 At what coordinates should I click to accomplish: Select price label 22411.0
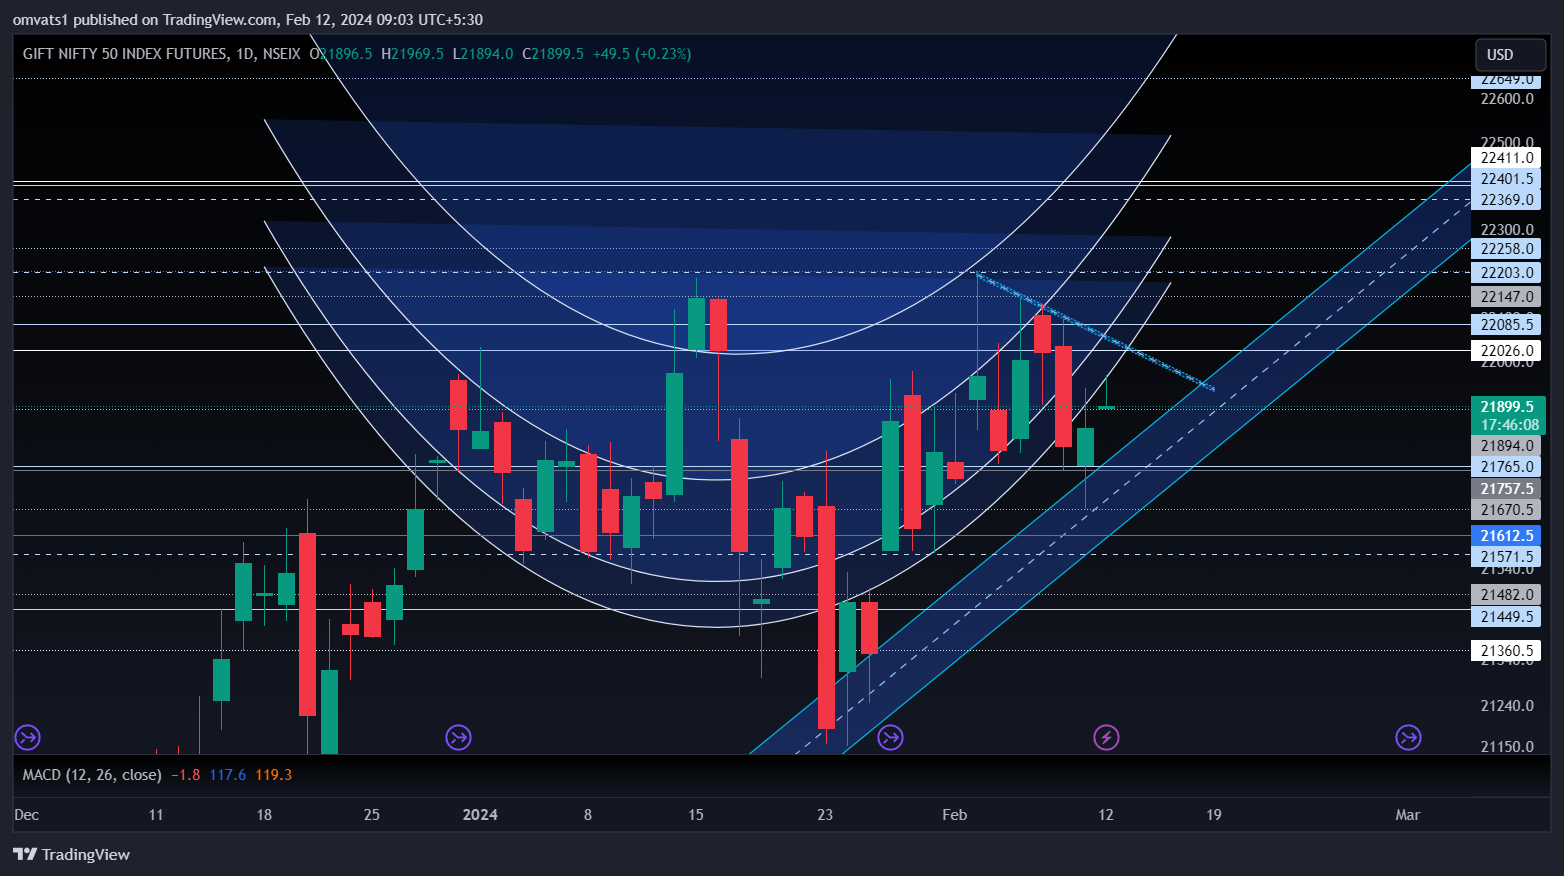[x=1506, y=158]
